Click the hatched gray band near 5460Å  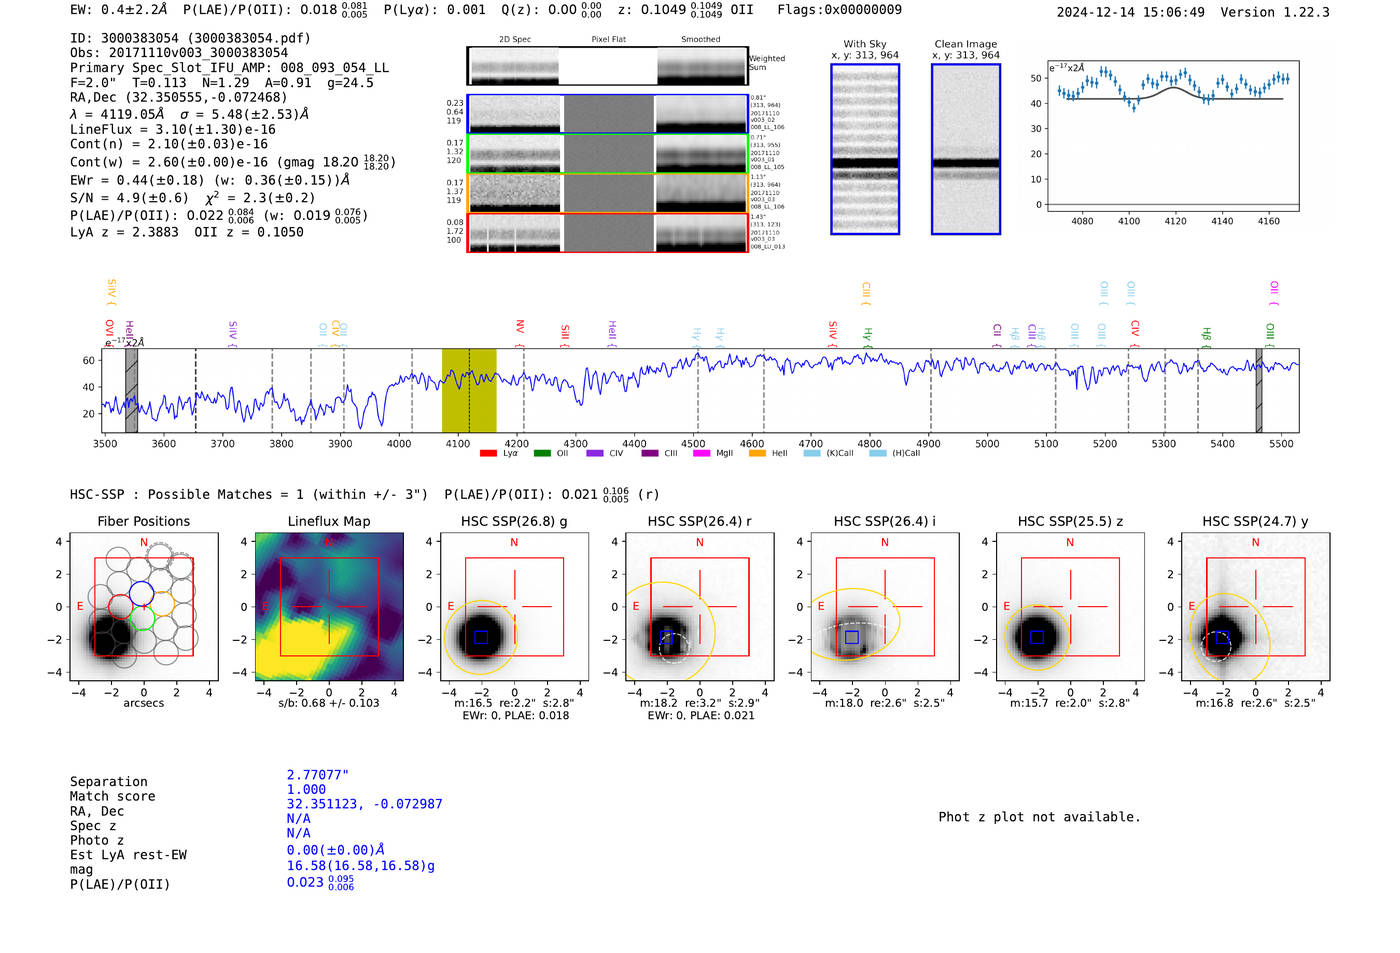point(1259,390)
